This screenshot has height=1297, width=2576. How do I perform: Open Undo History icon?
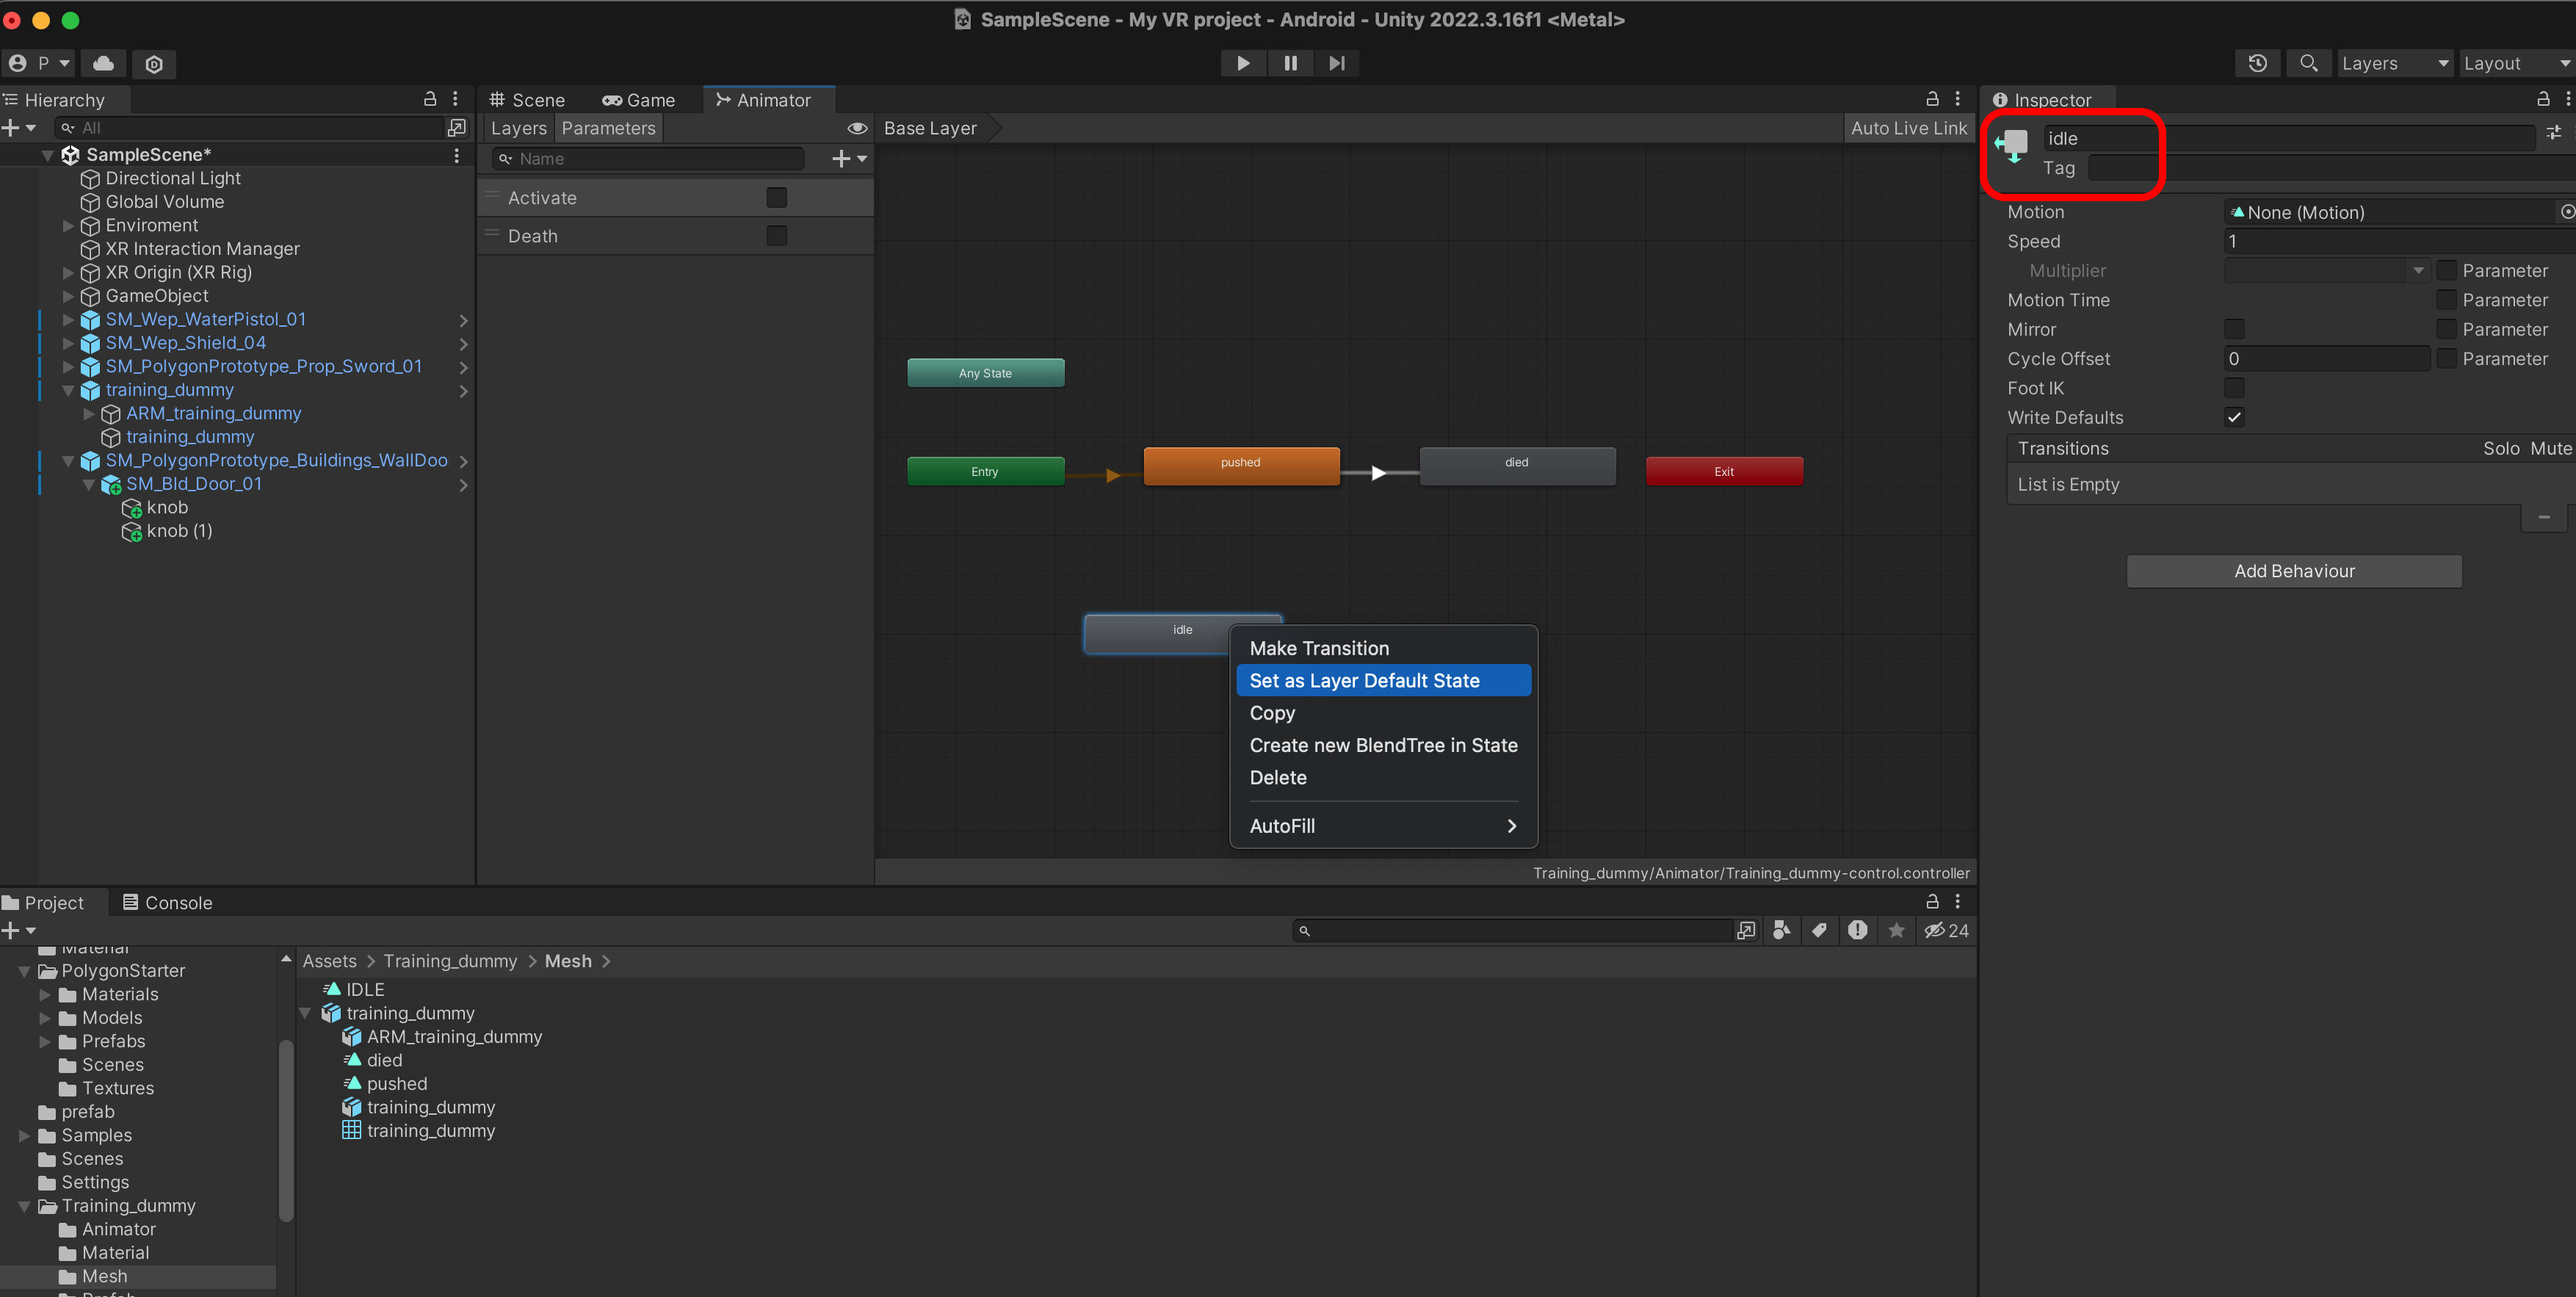(x=2257, y=63)
